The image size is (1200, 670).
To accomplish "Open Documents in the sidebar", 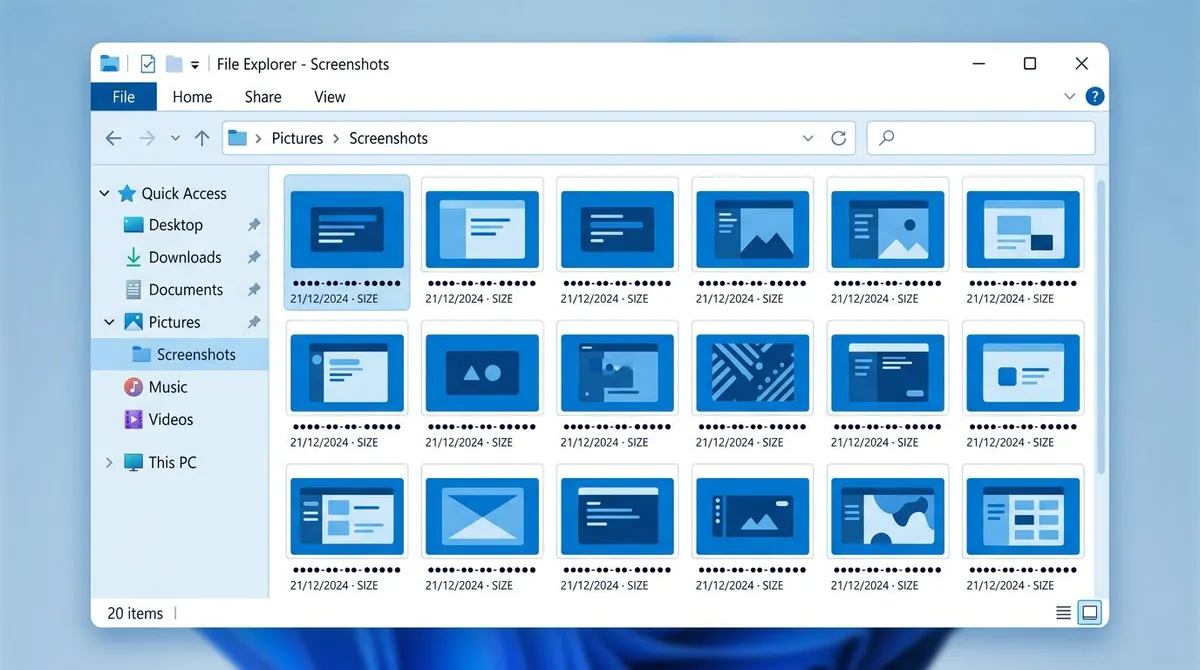I will pyautogui.click(x=185, y=290).
